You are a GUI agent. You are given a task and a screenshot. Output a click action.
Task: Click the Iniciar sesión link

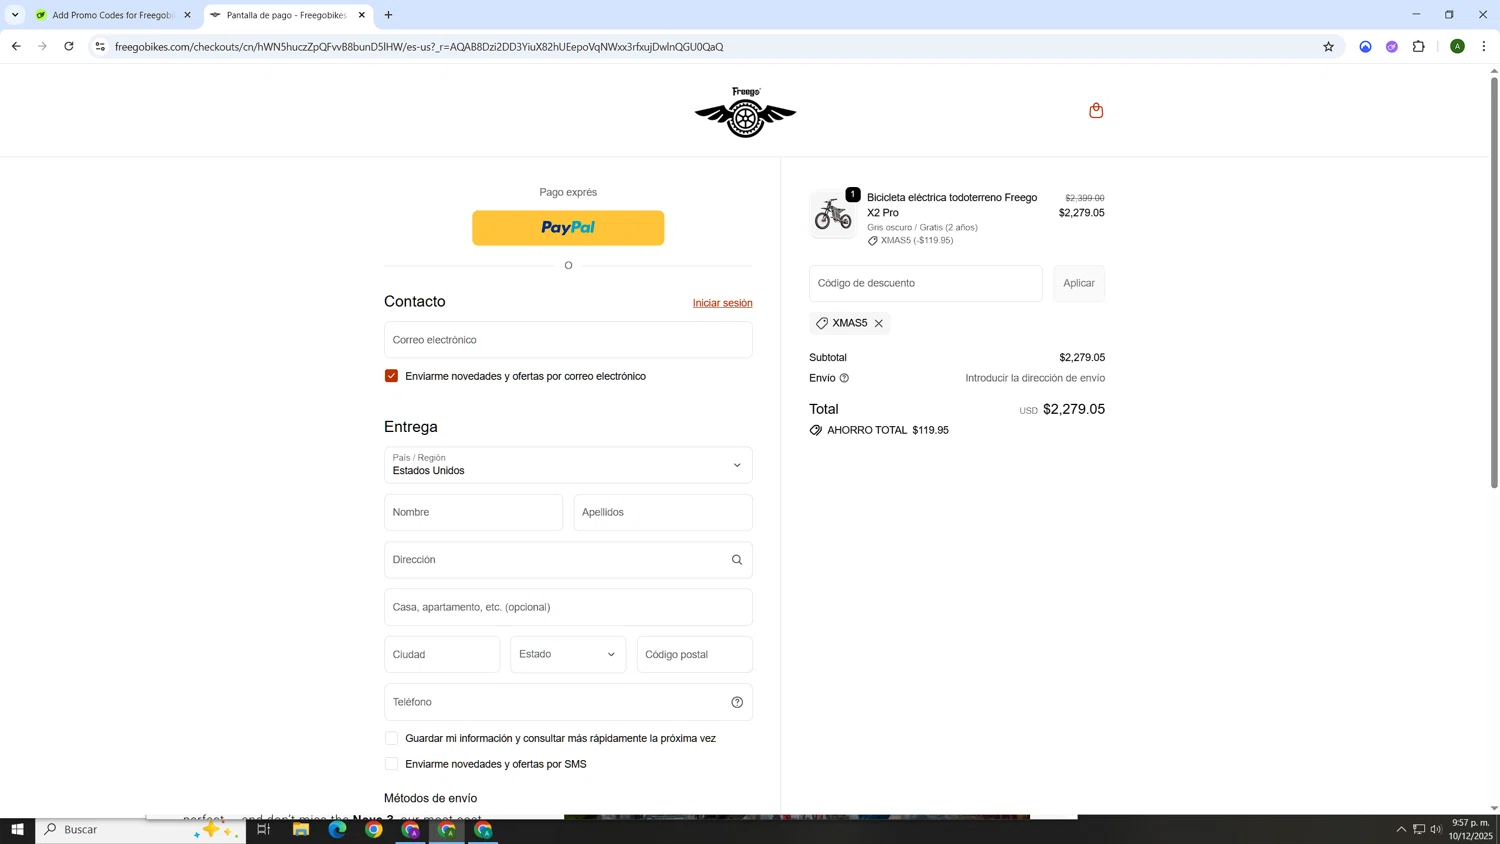pos(722,303)
